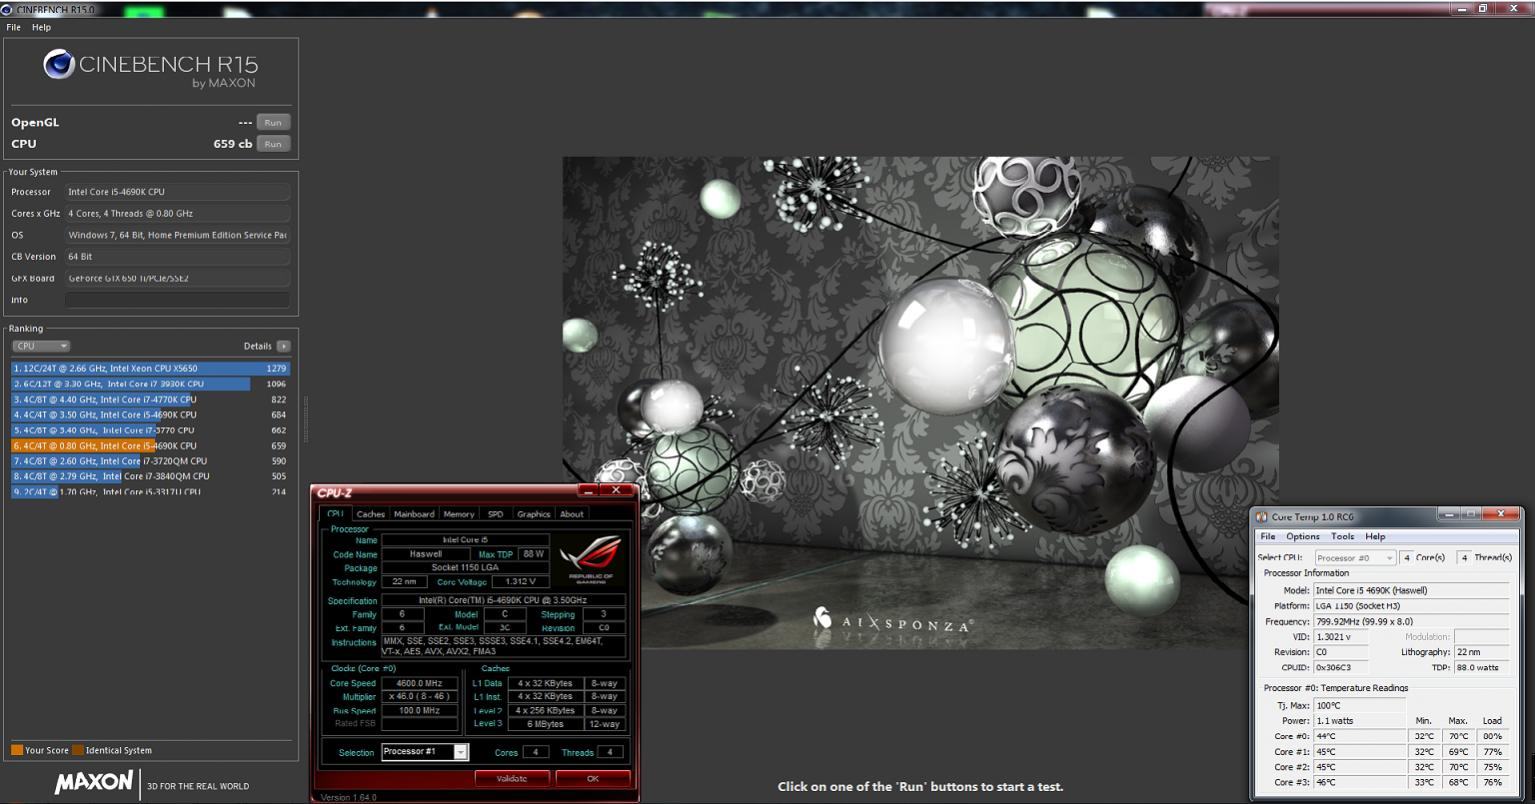The image size is (1535, 804).
Task: Click OS field Windows 7, 64 Bit
Action: 177,235
